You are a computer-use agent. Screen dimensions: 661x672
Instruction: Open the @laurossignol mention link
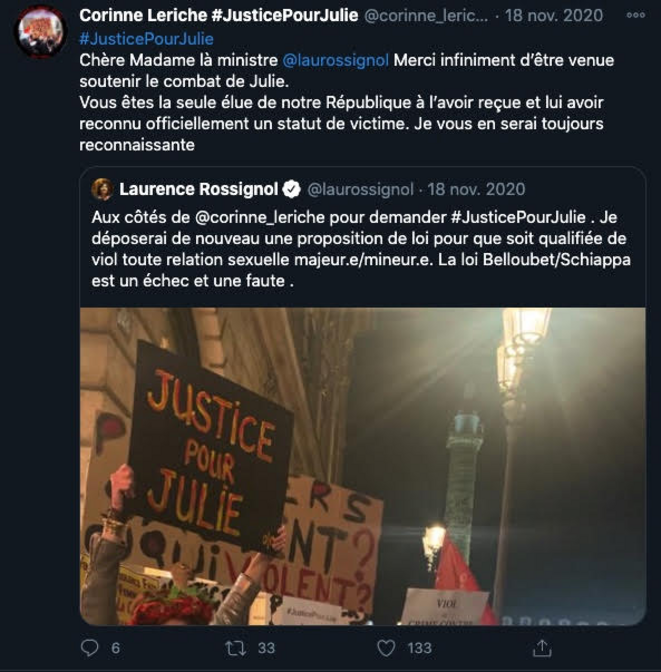pyautogui.click(x=336, y=60)
